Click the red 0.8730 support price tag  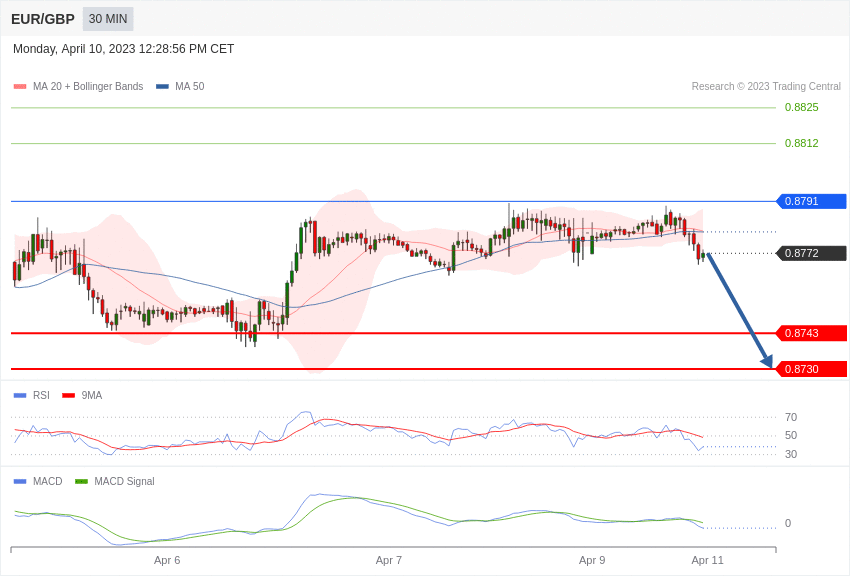coord(812,369)
